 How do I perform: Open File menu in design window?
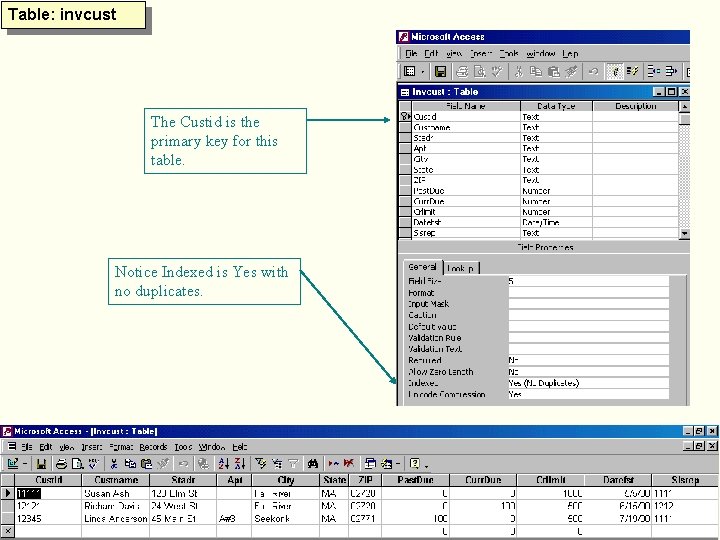[411, 54]
